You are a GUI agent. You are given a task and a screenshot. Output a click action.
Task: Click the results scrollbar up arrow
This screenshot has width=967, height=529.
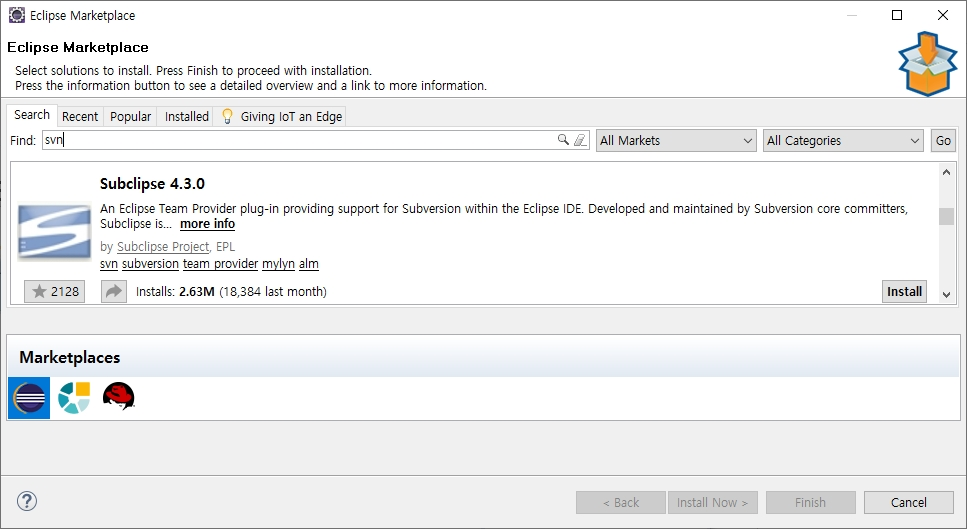pos(946,173)
